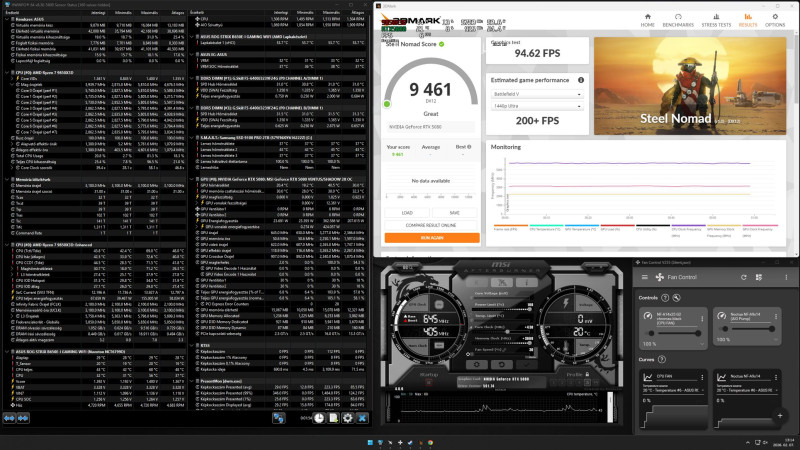Select the Results tab in 3DMark
The height and width of the screenshot is (450, 800).
pyautogui.click(x=748, y=20)
